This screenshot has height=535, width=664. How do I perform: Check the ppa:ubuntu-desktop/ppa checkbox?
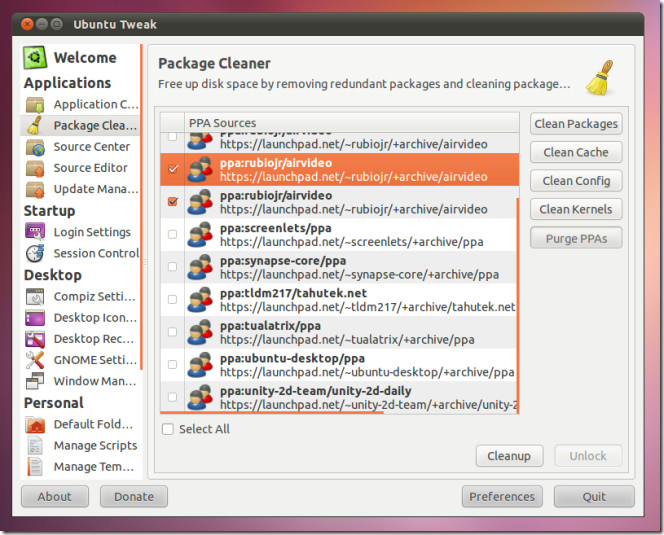(172, 364)
